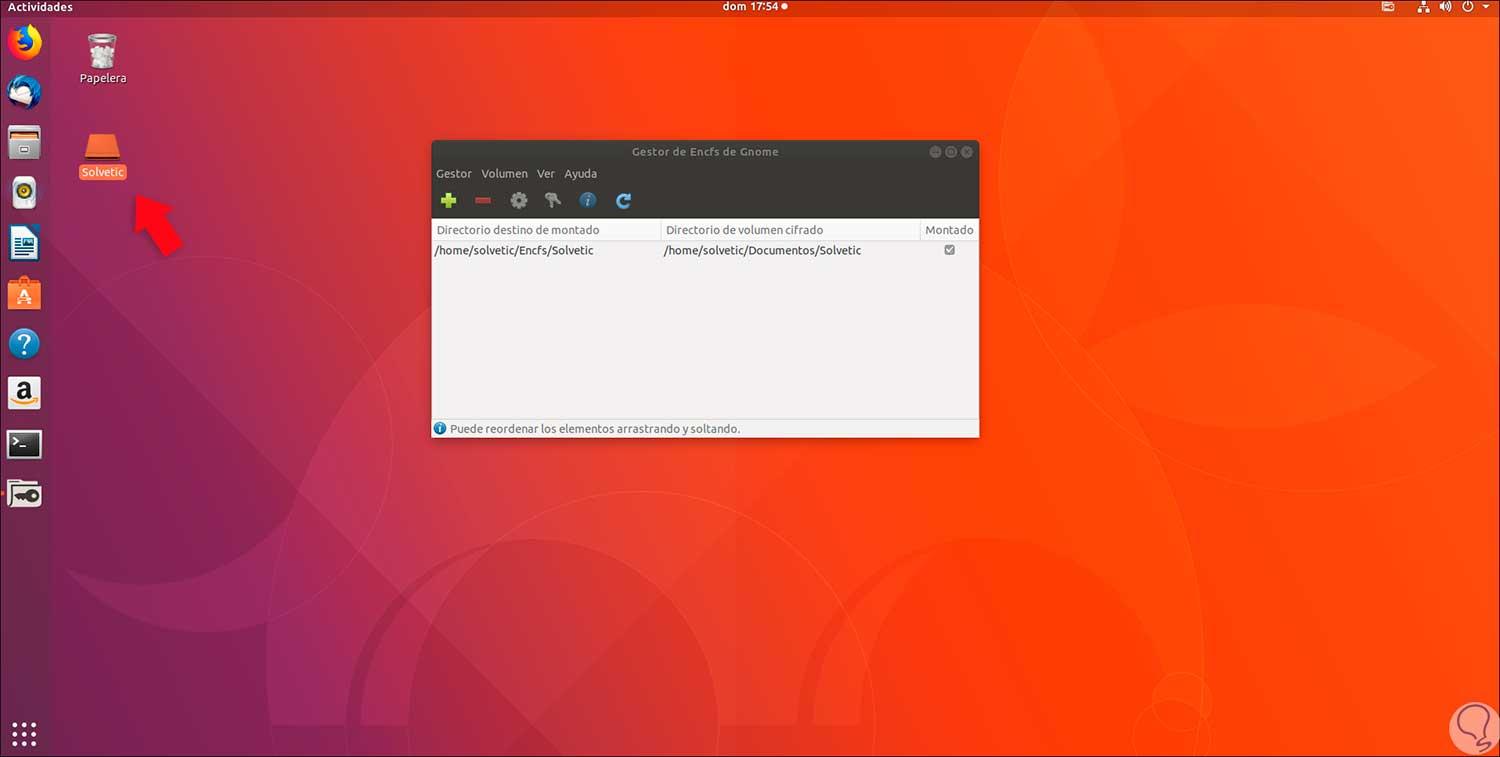The height and width of the screenshot is (757, 1500).
Task: Toggle the Montado checkbox for Solvetic volume
Action: (x=949, y=250)
